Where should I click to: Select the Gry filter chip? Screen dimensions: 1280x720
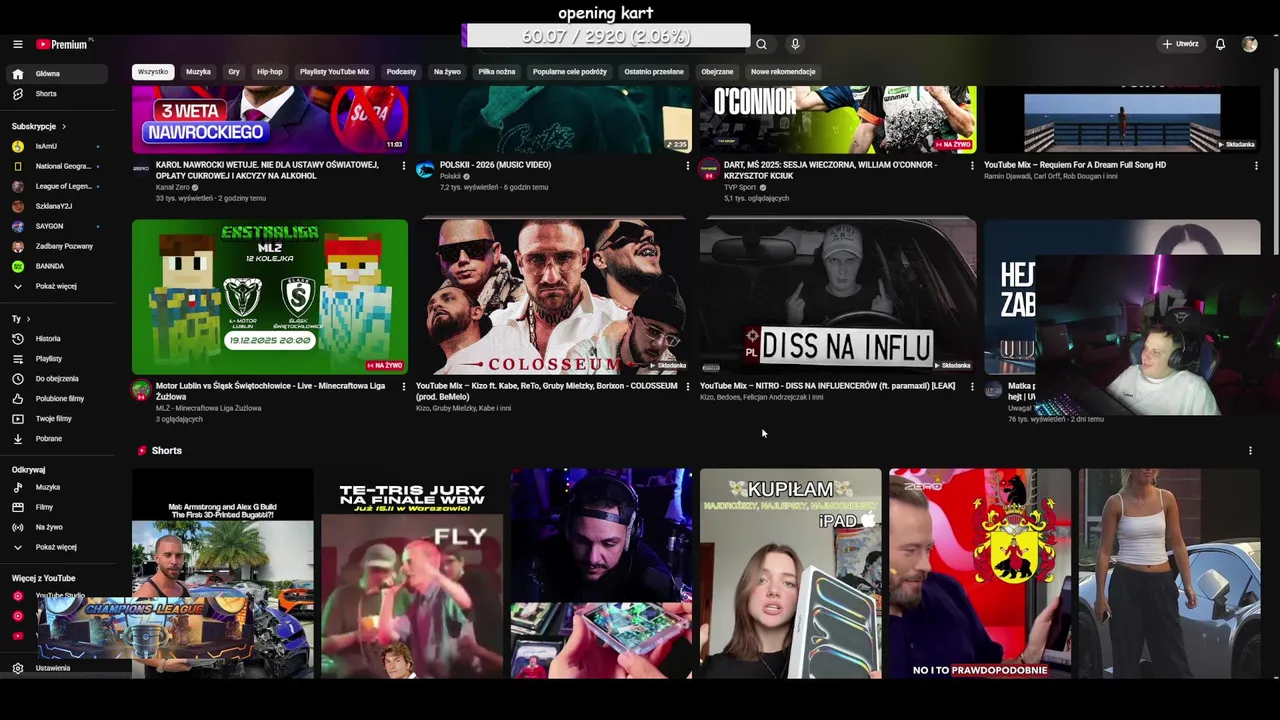pyautogui.click(x=234, y=72)
